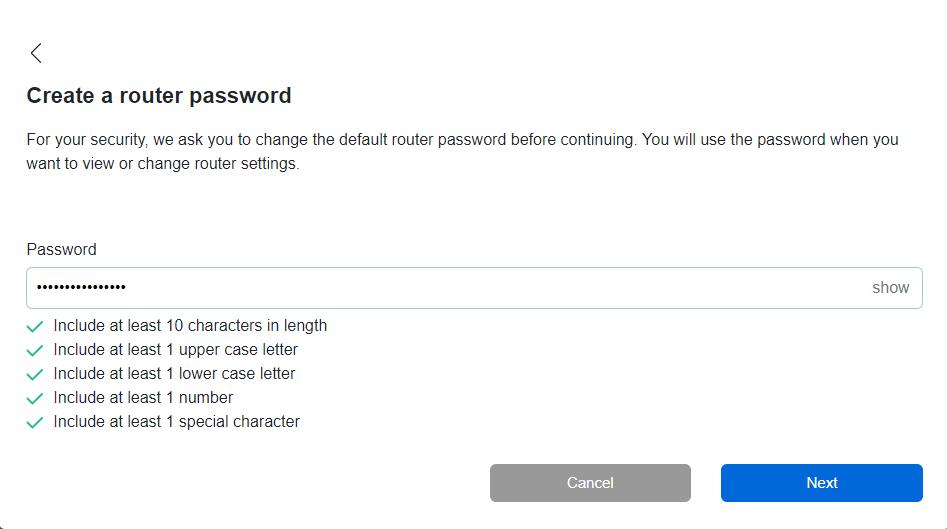Click checkmark beside upper case requirement
The width and height of the screenshot is (947, 529).
click(x=35, y=350)
